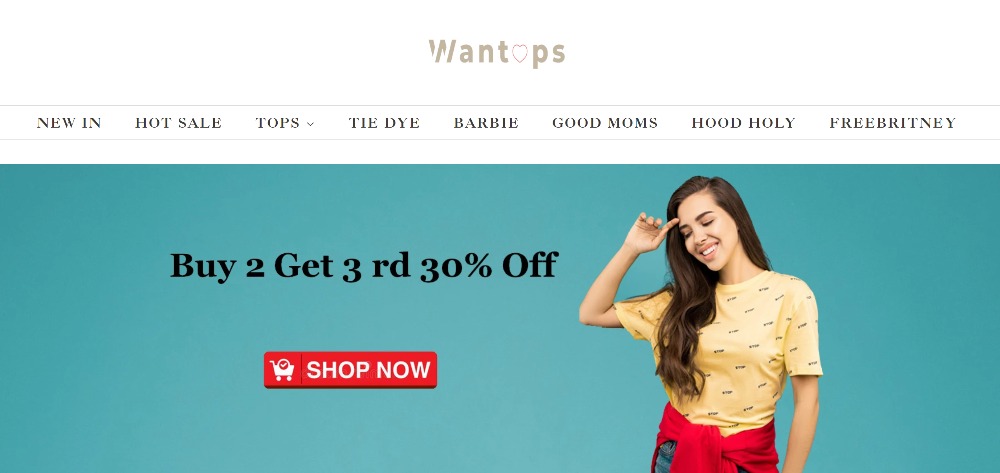Select the TIE DYE category

click(385, 123)
